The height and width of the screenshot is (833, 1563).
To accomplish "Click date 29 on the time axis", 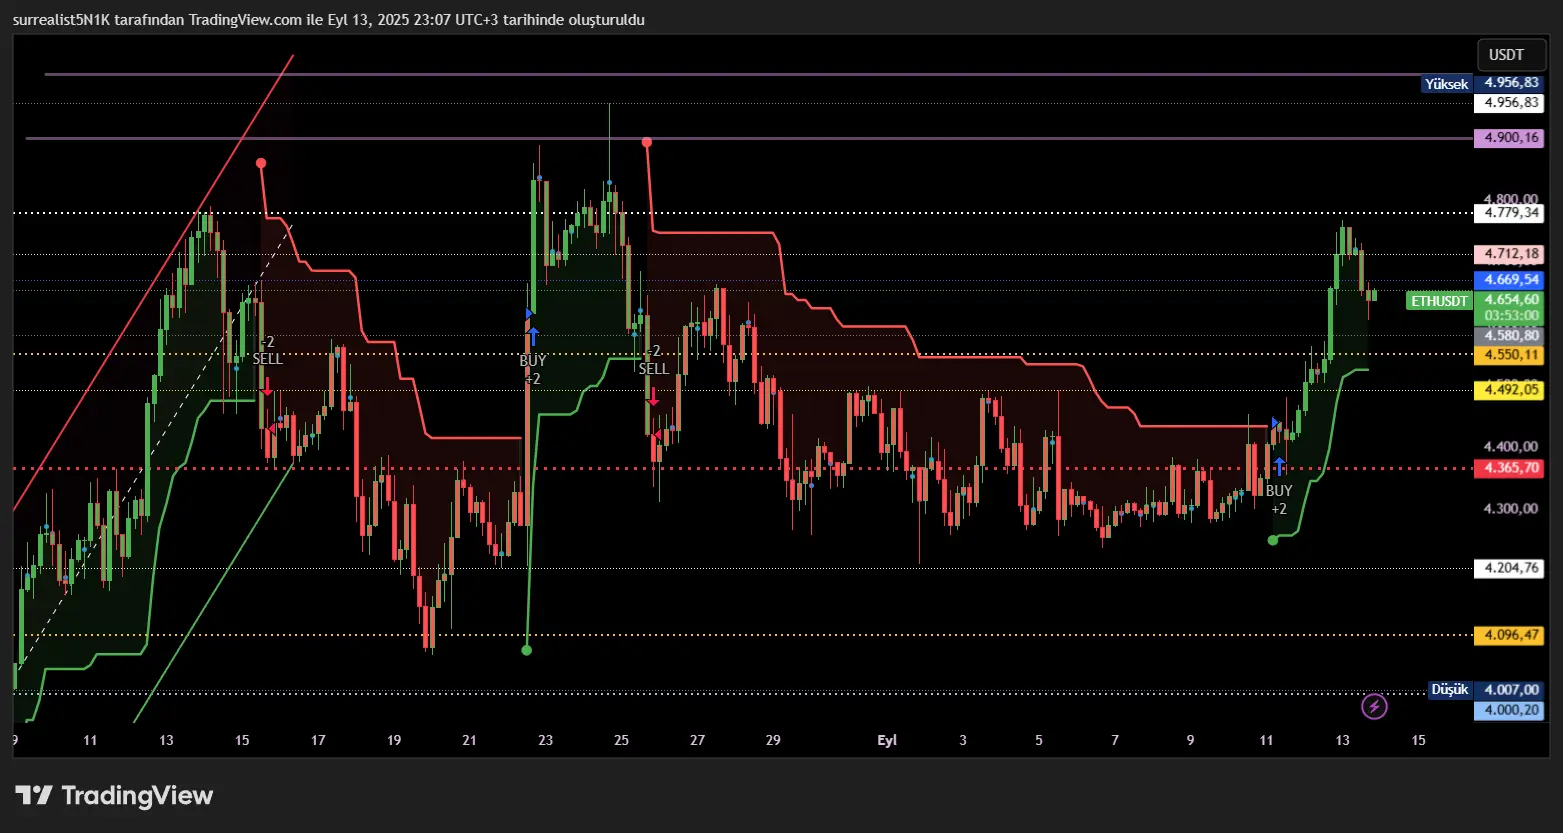I will (x=773, y=741).
